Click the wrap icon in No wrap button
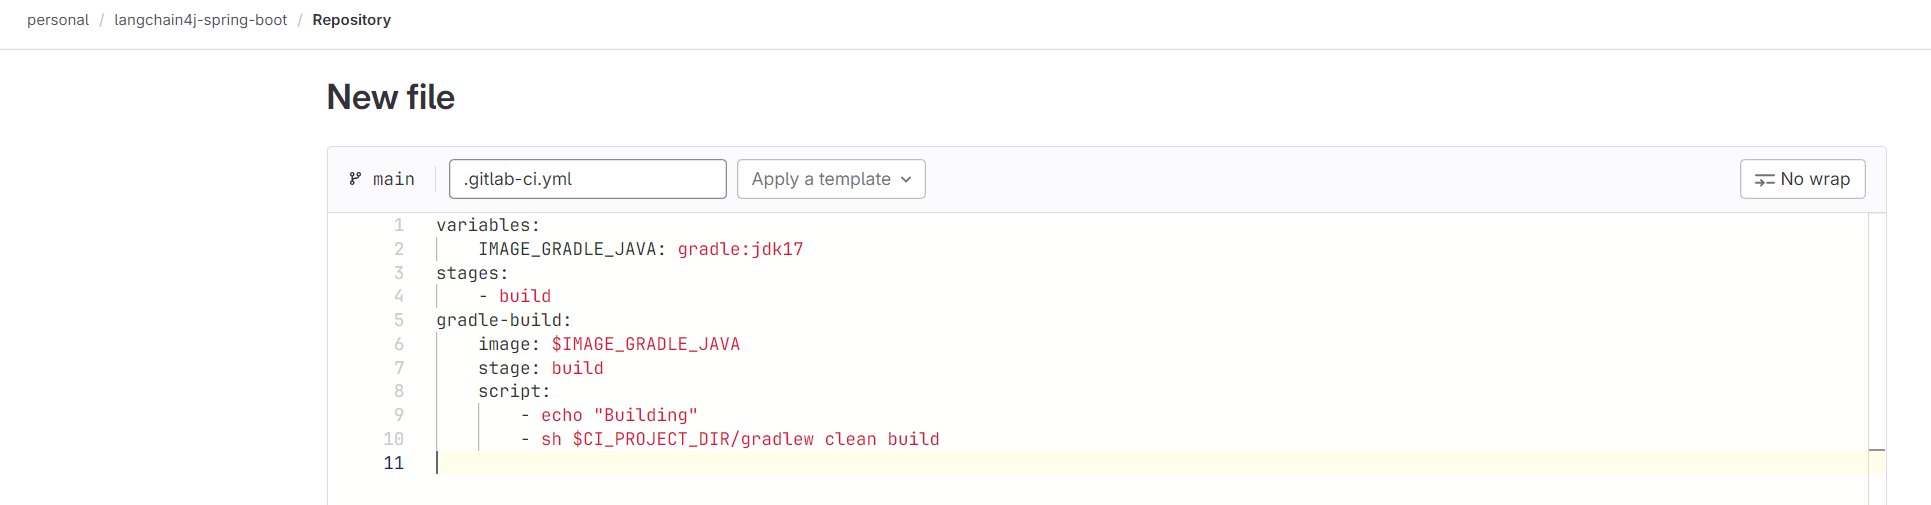The height and width of the screenshot is (505, 1931). coord(1764,180)
